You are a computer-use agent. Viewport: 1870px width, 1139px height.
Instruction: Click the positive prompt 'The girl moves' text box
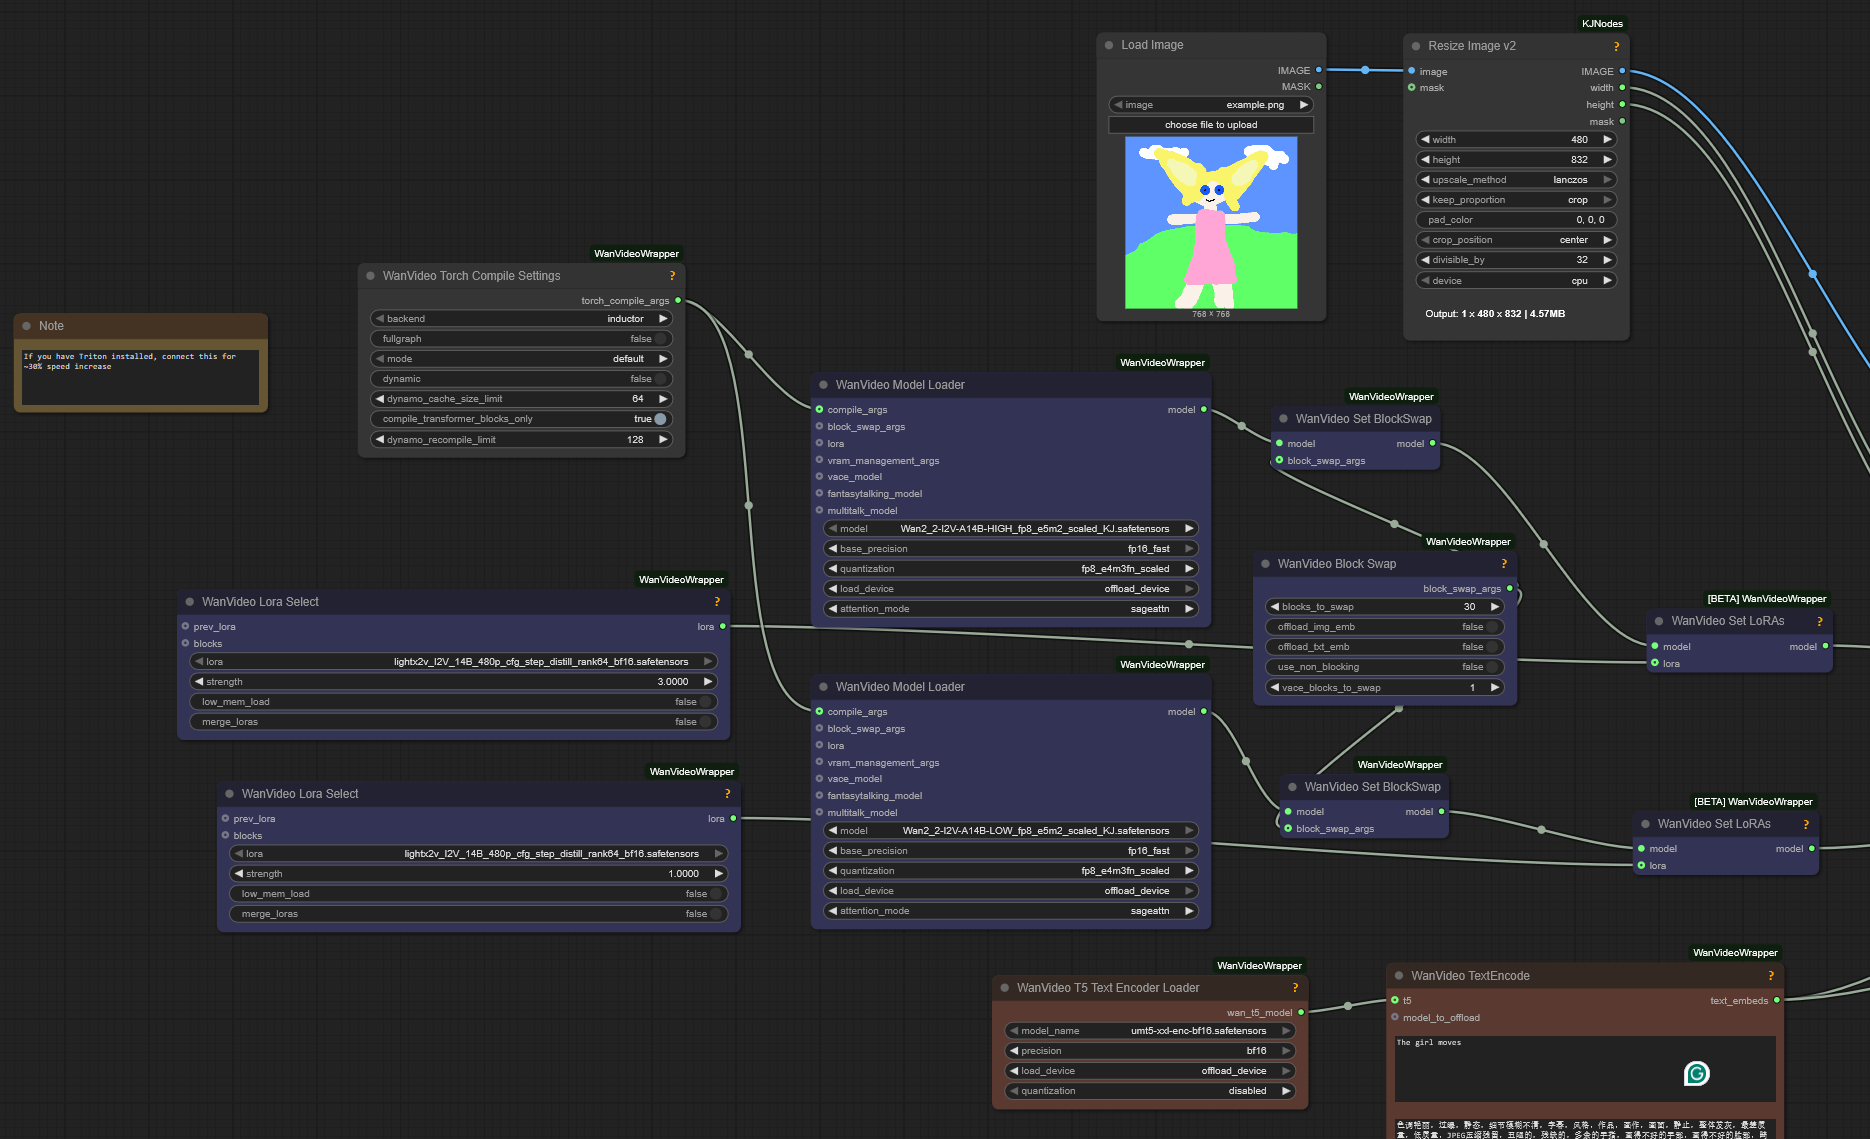click(1585, 1068)
